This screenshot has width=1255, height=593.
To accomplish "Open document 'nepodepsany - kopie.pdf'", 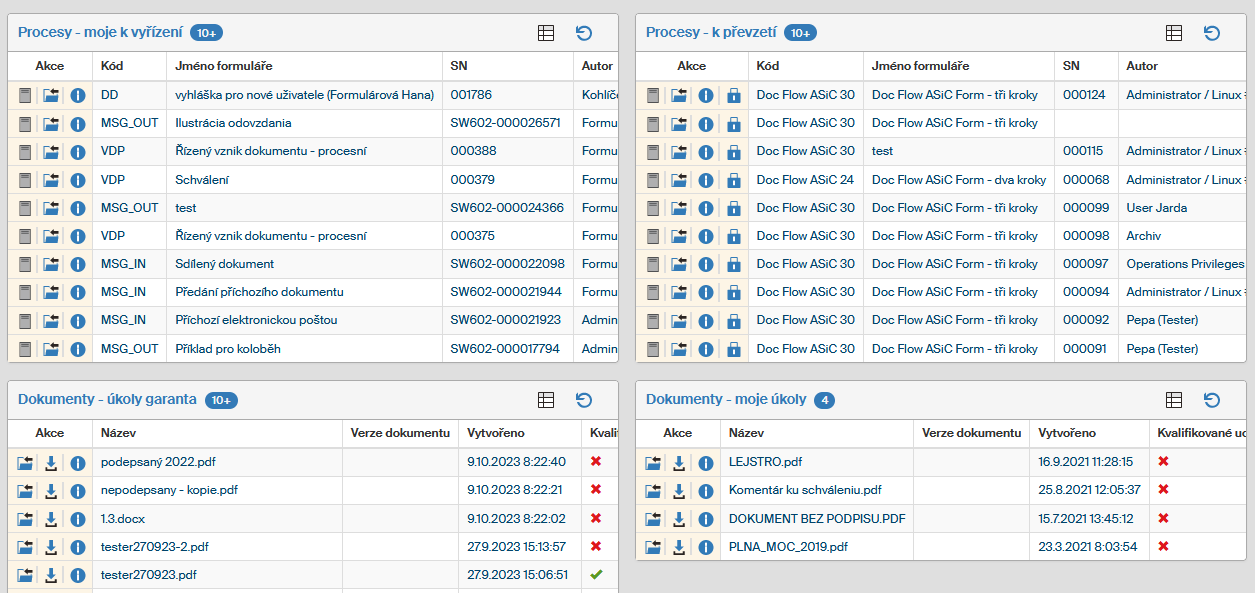I will (x=169, y=490).
